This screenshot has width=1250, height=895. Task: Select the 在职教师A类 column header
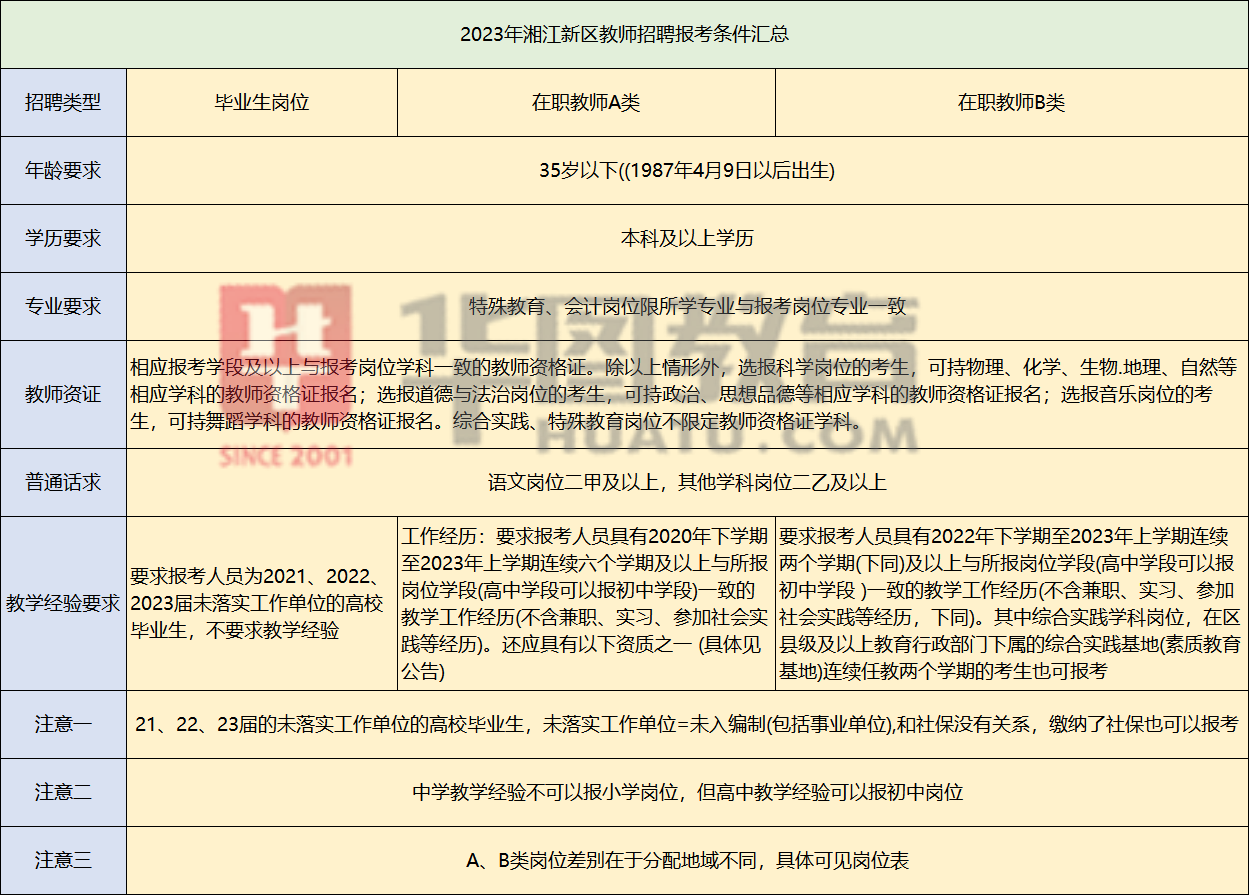[x=586, y=102]
